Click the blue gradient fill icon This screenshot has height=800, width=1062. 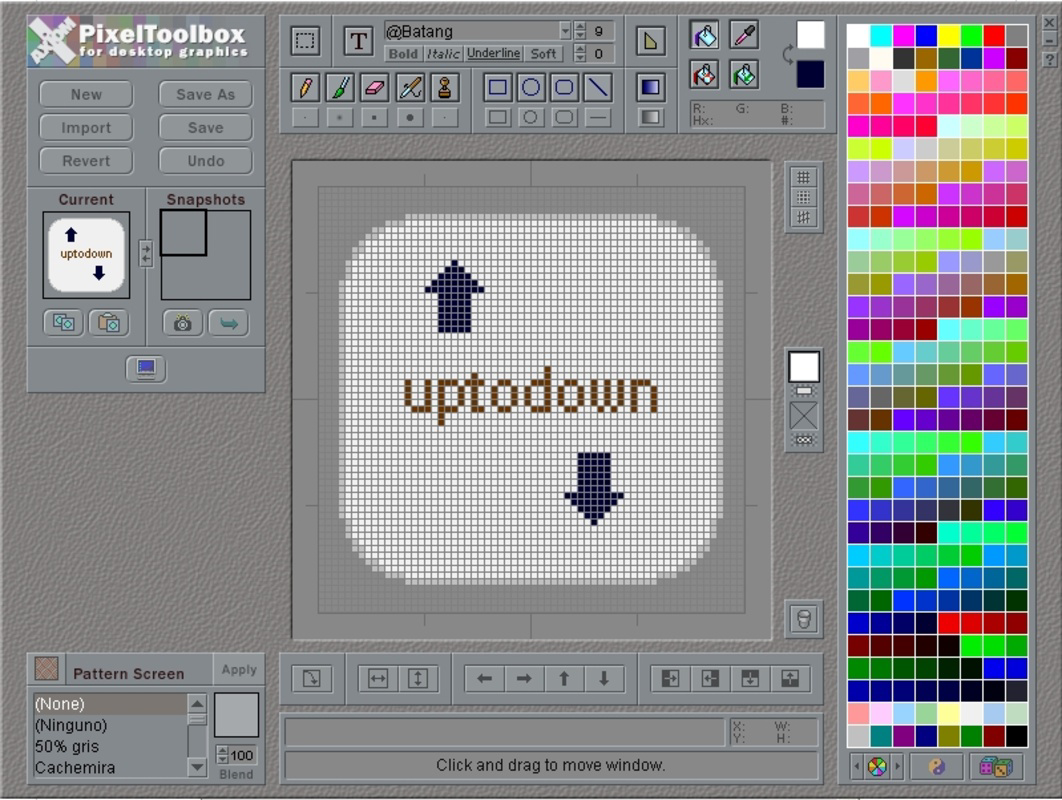(x=650, y=87)
